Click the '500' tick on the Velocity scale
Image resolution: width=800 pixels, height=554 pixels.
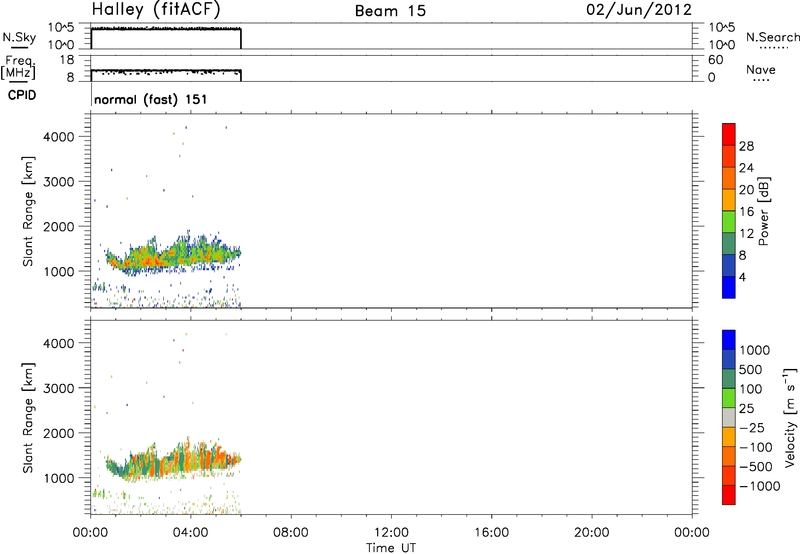(x=751, y=370)
